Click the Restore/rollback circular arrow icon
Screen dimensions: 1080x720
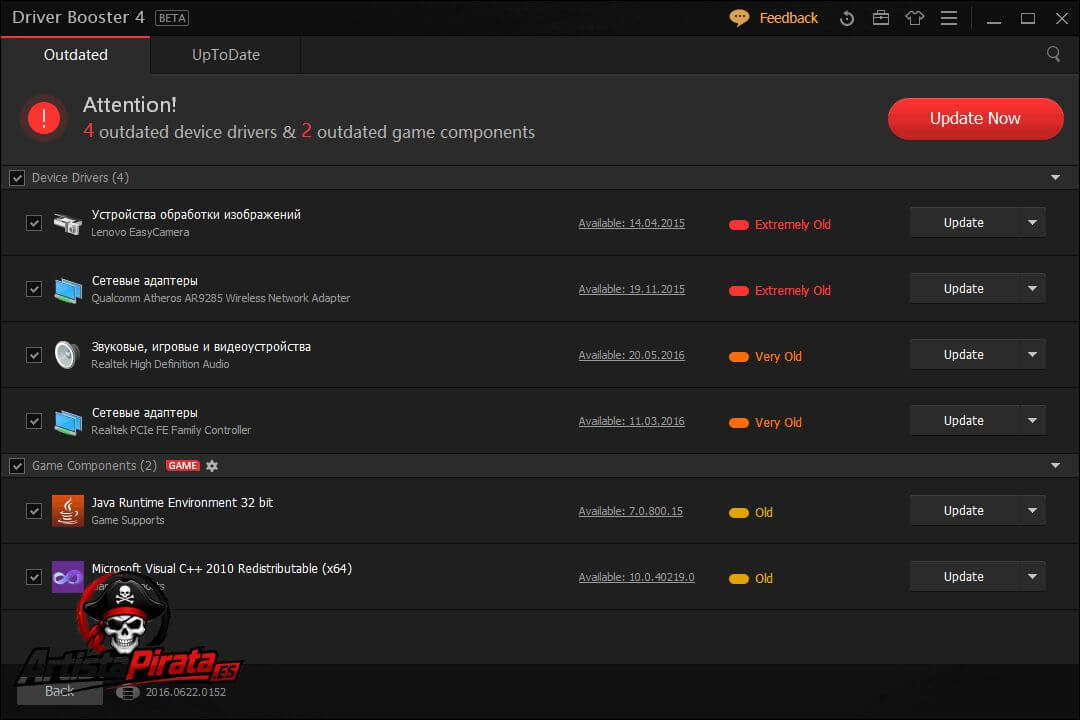coord(847,19)
